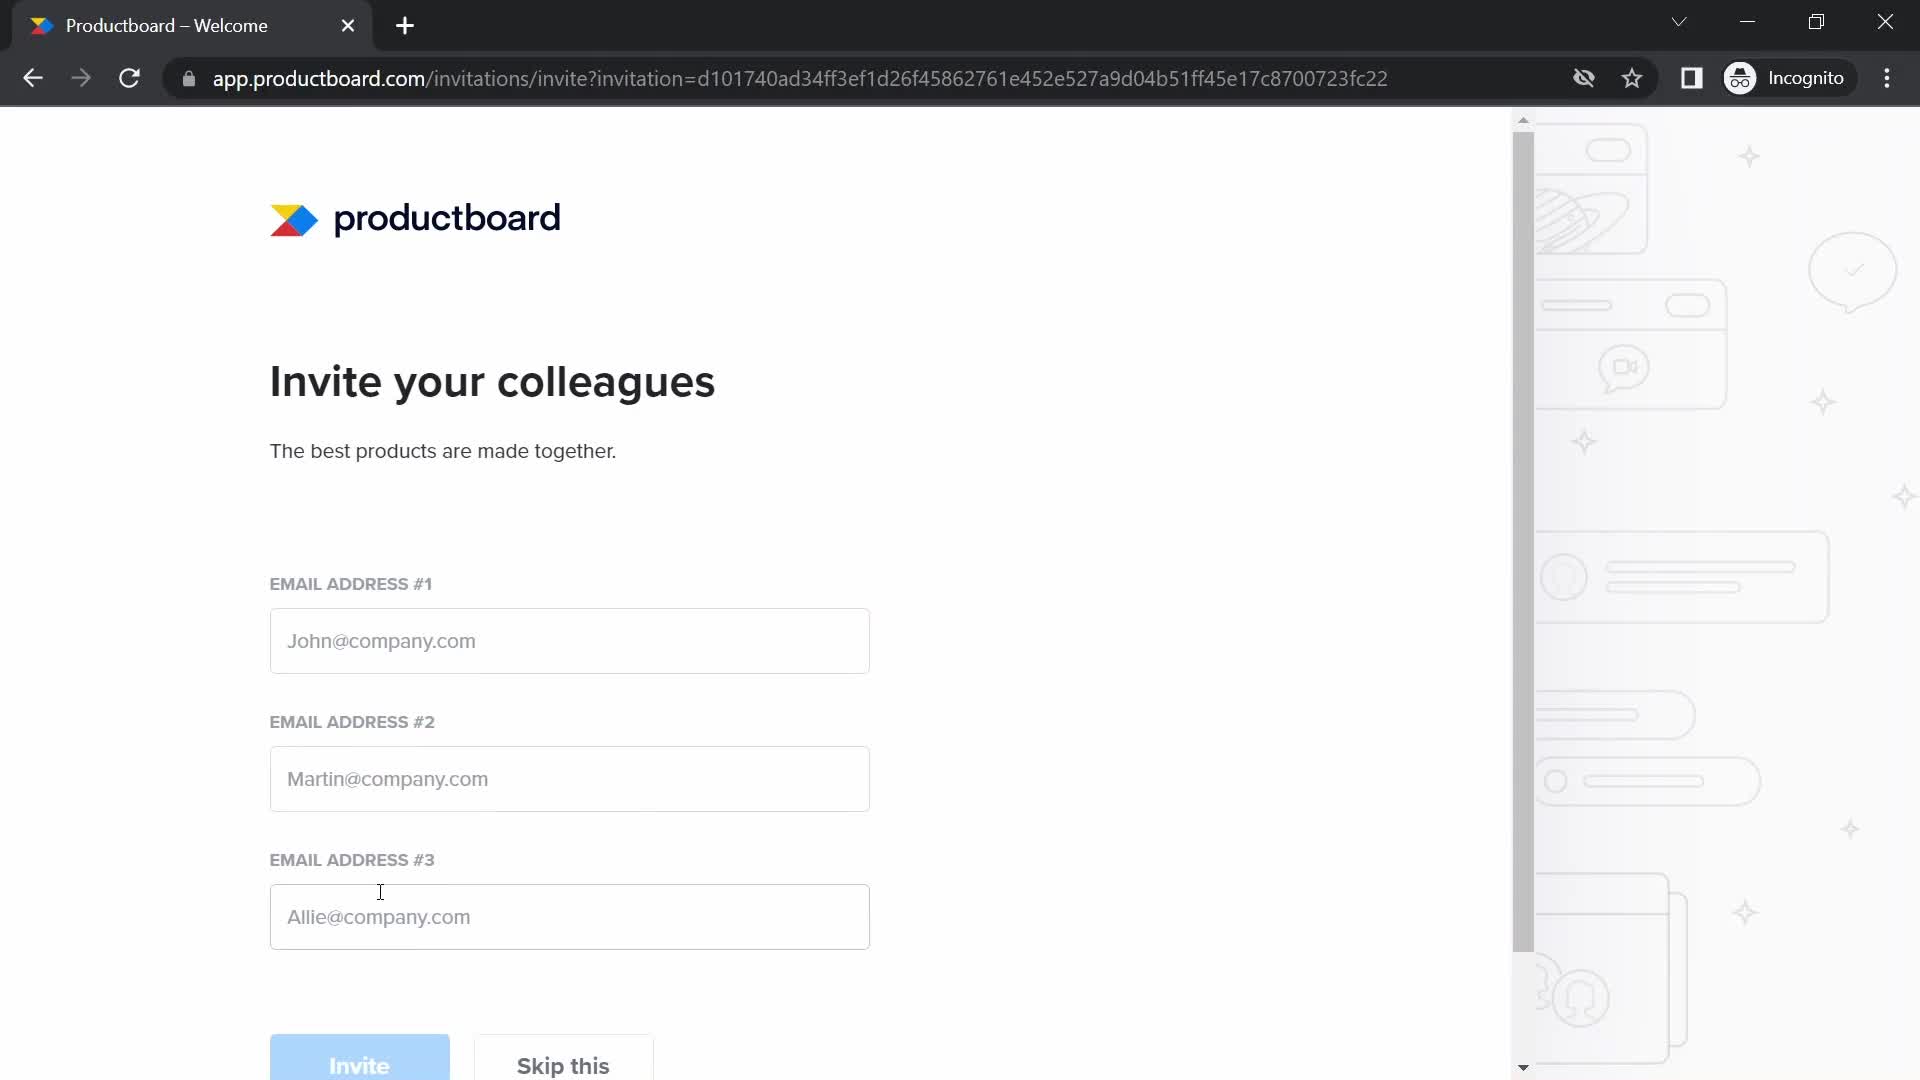This screenshot has width=1920, height=1080.
Task: Select the Productboard – Welcome tab
Action: click(190, 26)
